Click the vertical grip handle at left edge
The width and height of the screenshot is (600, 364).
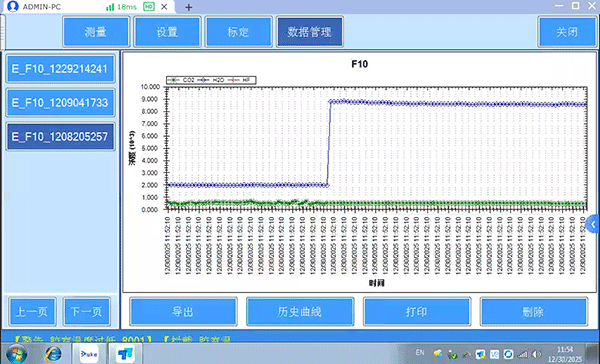point(2,32)
